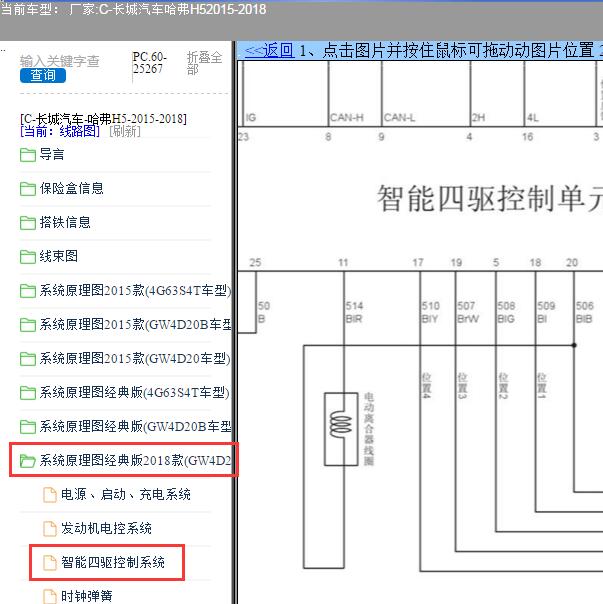Expand 系统原理图2015款(GW4D20车型) item

(135, 358)
